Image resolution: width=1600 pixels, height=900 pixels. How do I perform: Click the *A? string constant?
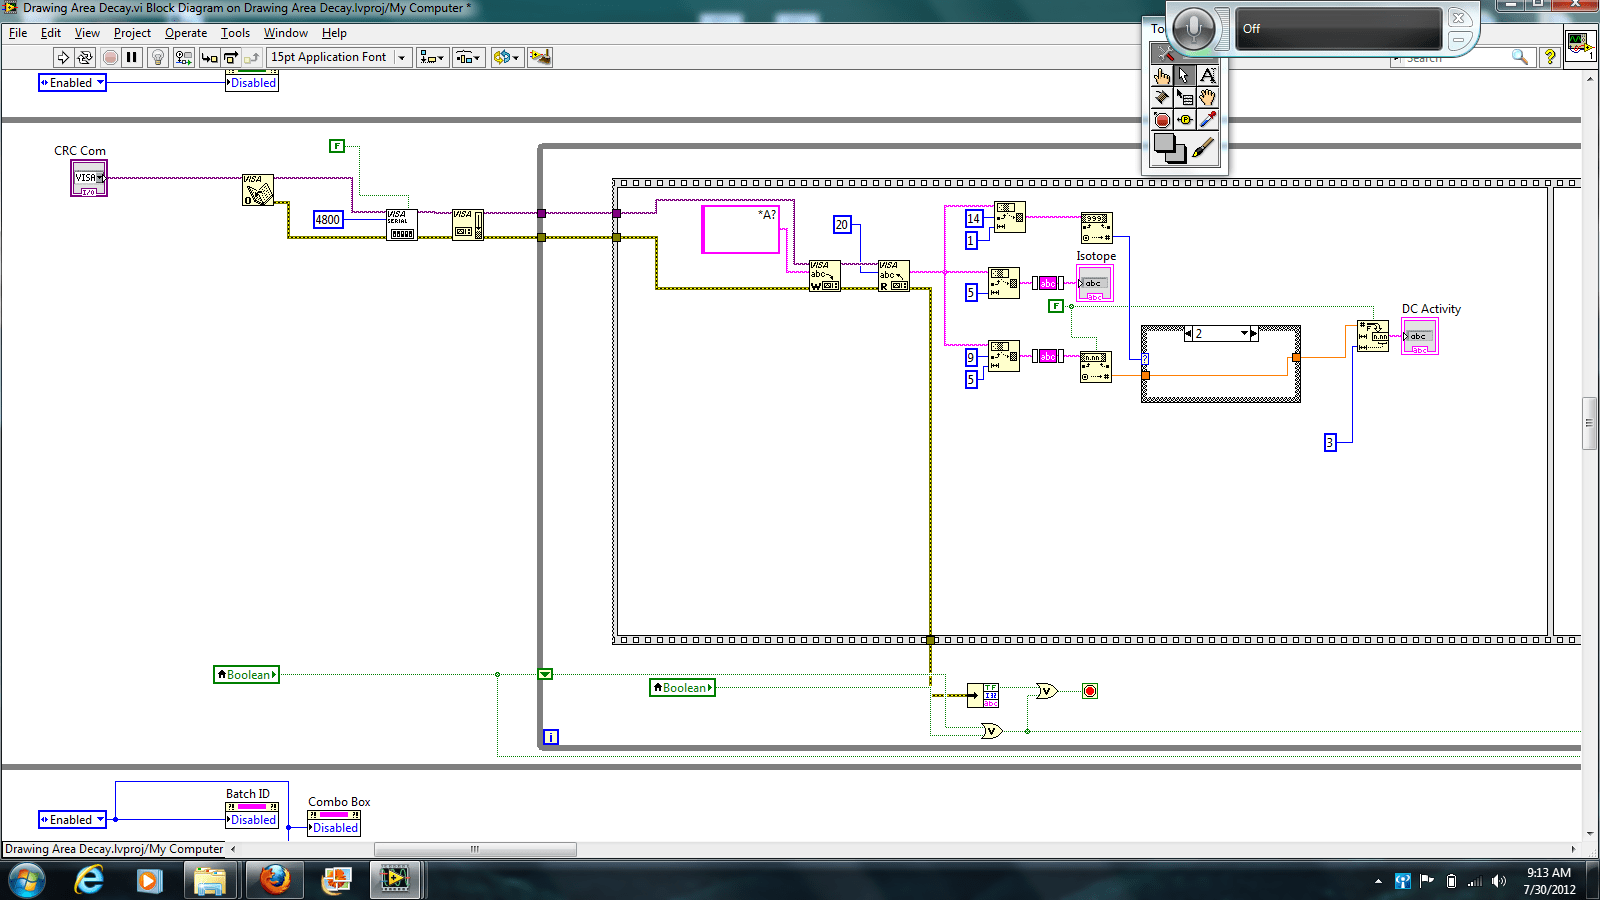pyautogui.click(x=741, y=229)
